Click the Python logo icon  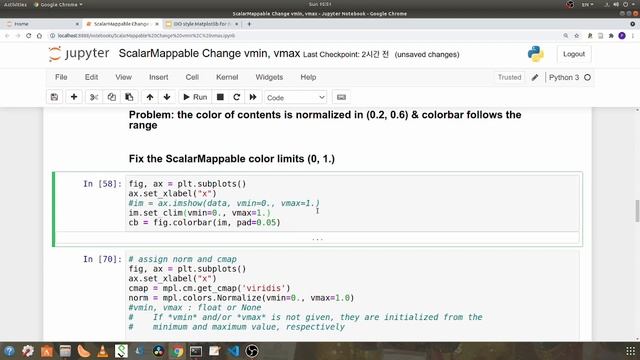[536, 54]
